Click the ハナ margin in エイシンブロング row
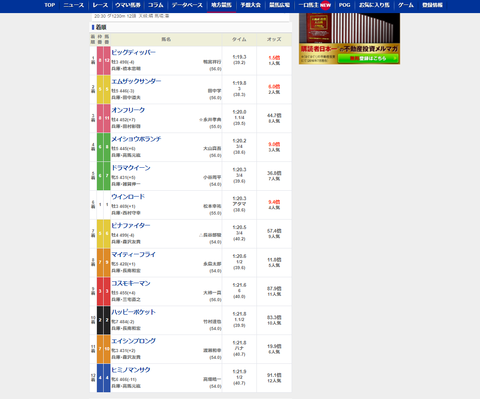This screenshot has width=480, height=399. pyautogui.click(x=239, y=348)
